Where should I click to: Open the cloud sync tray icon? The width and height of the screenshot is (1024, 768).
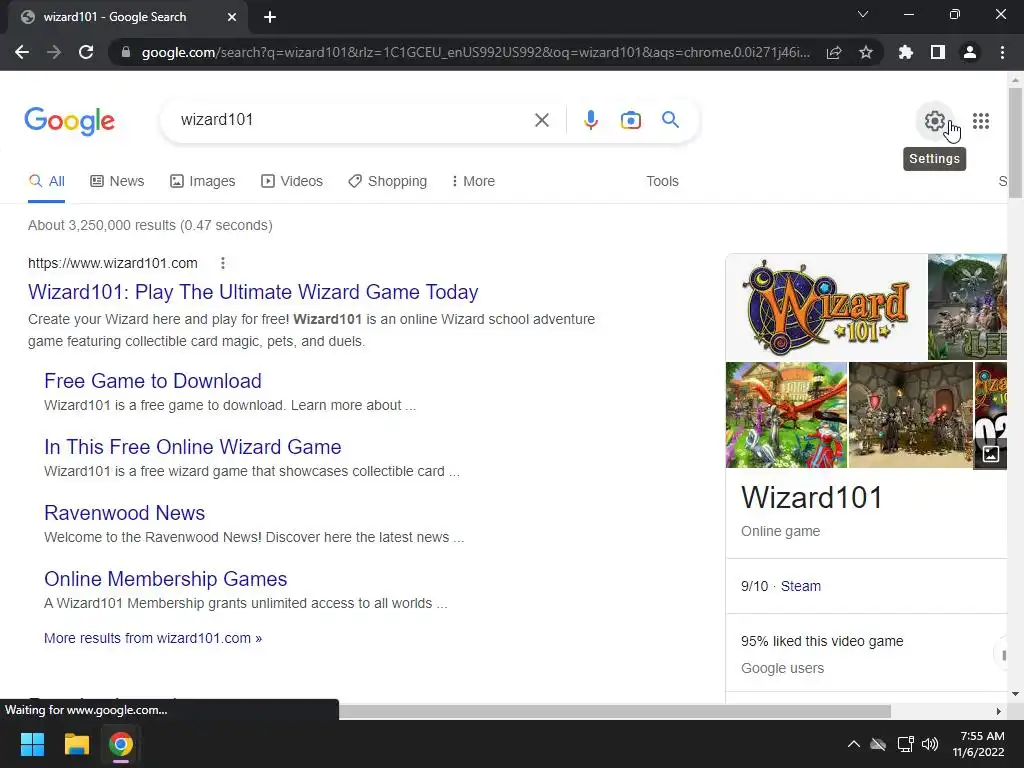(878, 744)
